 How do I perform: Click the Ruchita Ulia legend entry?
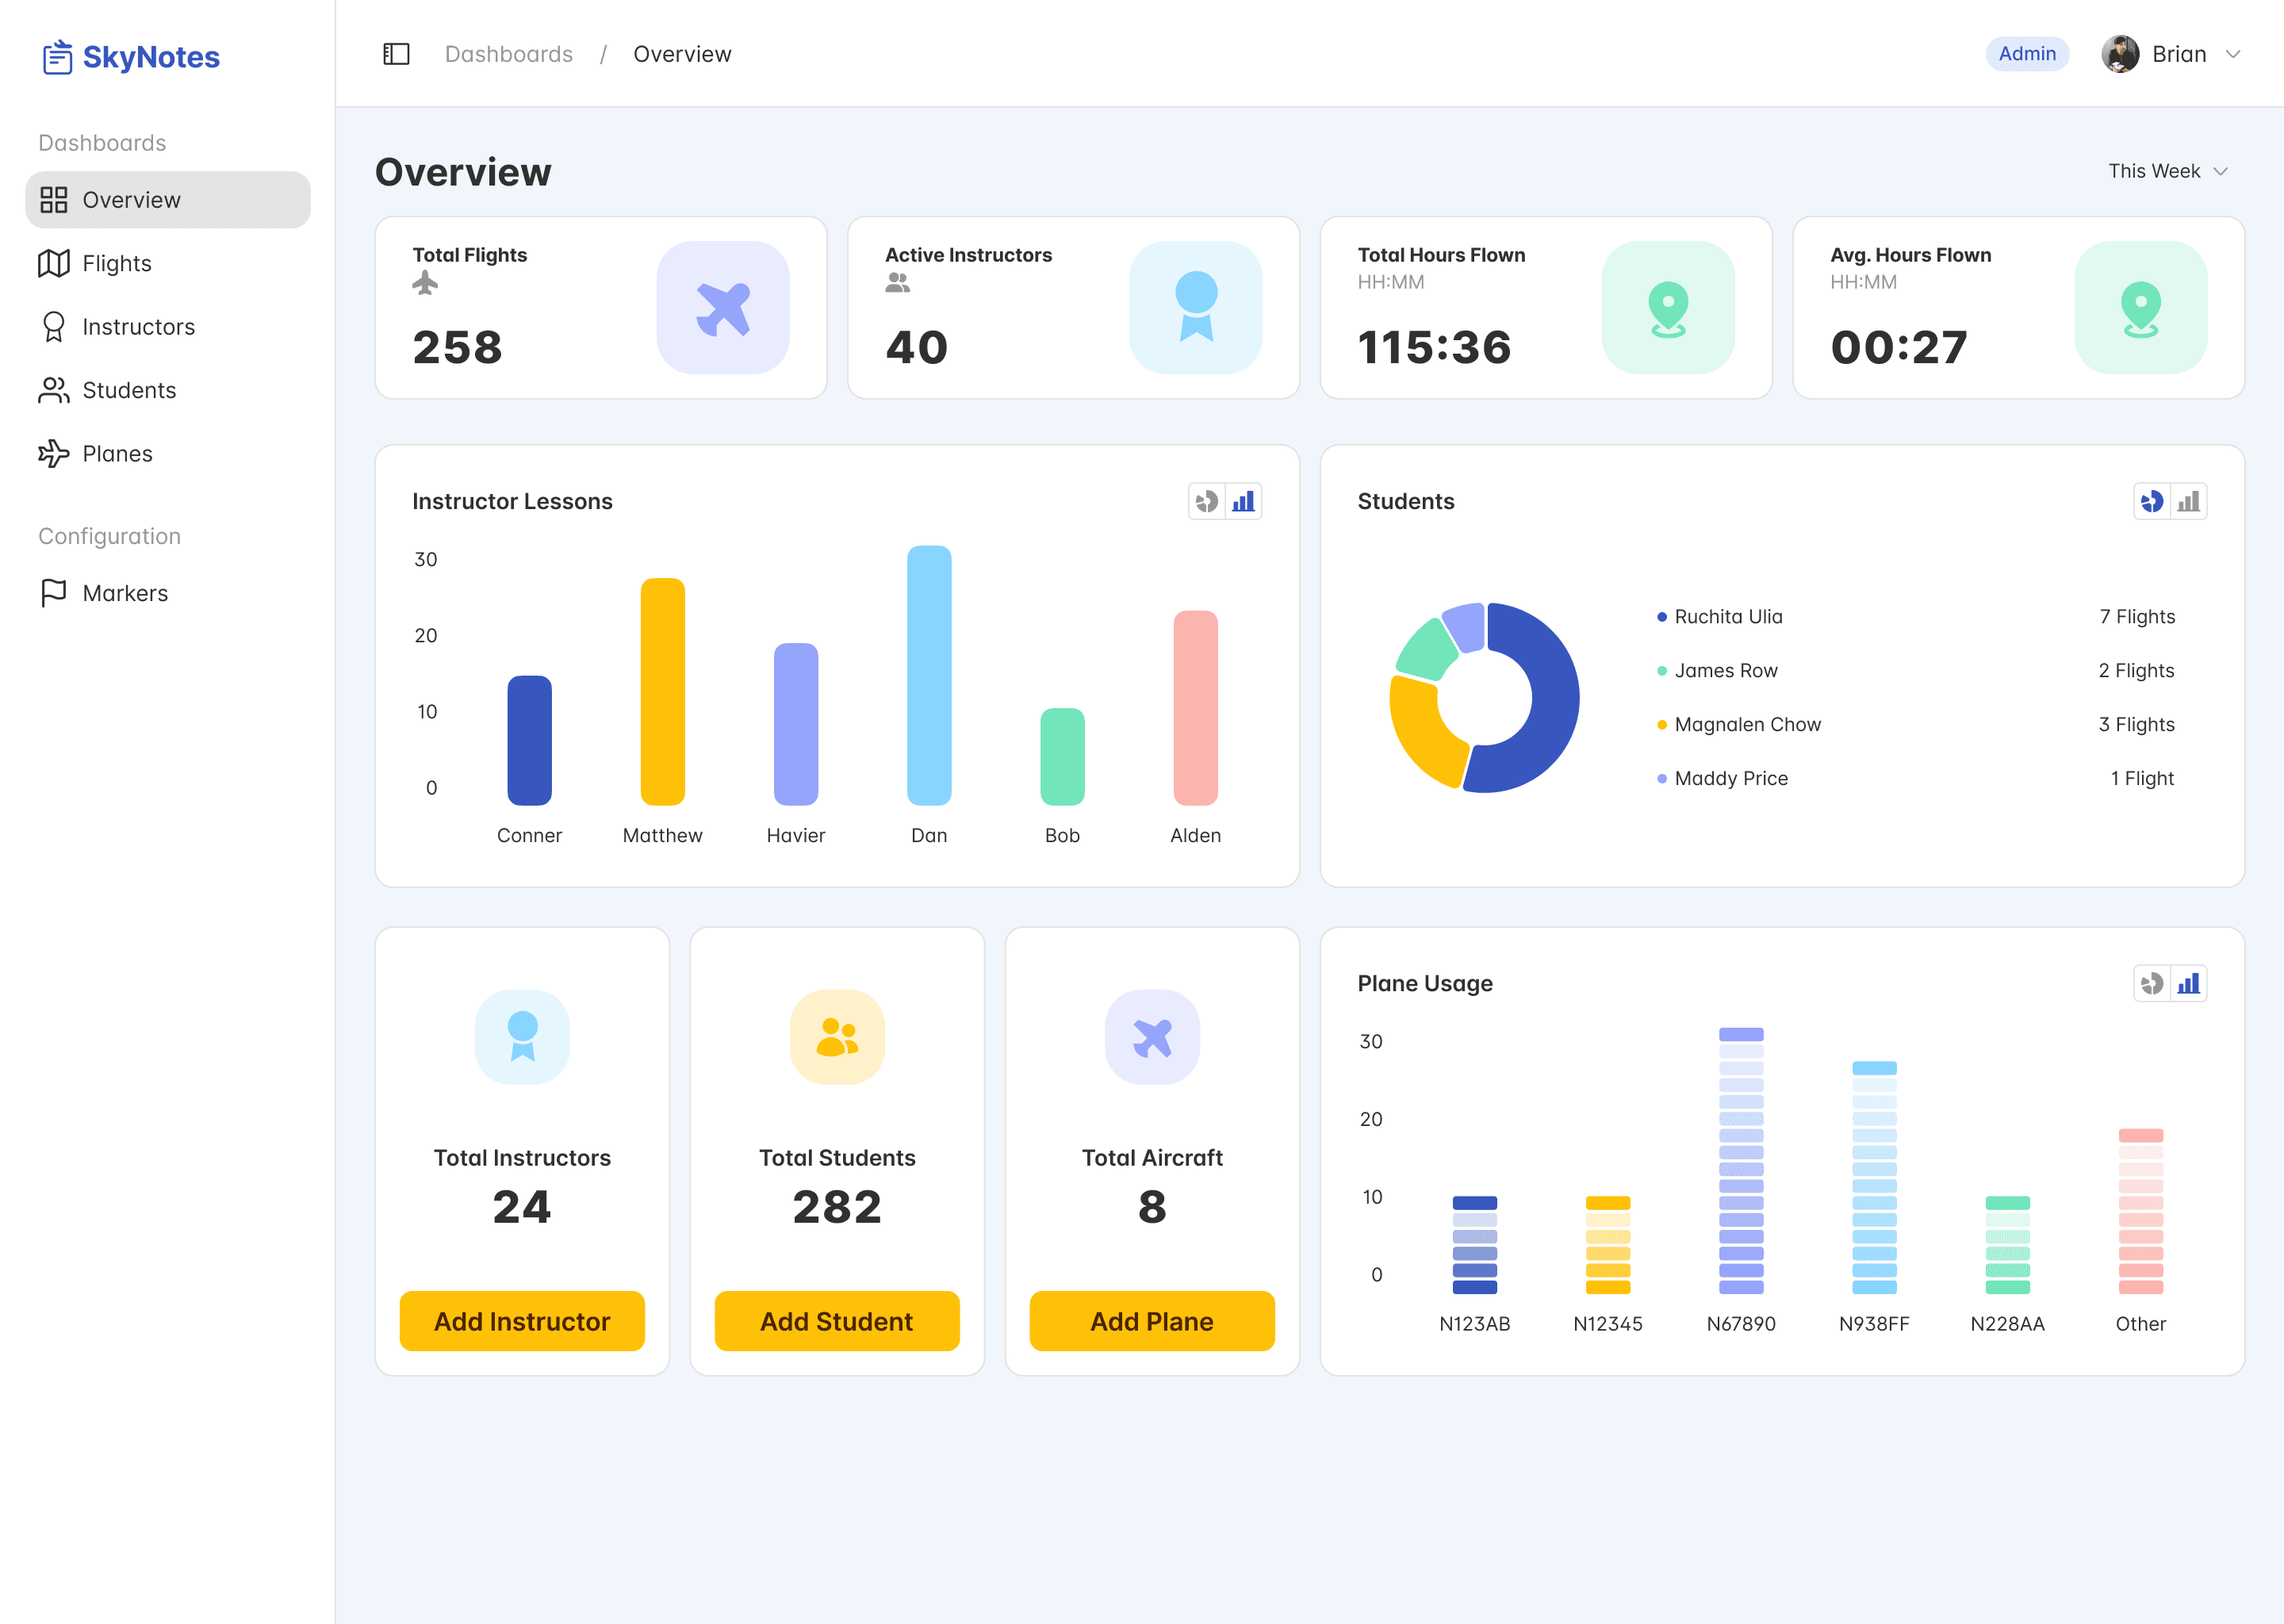[x=1720, y=617]
